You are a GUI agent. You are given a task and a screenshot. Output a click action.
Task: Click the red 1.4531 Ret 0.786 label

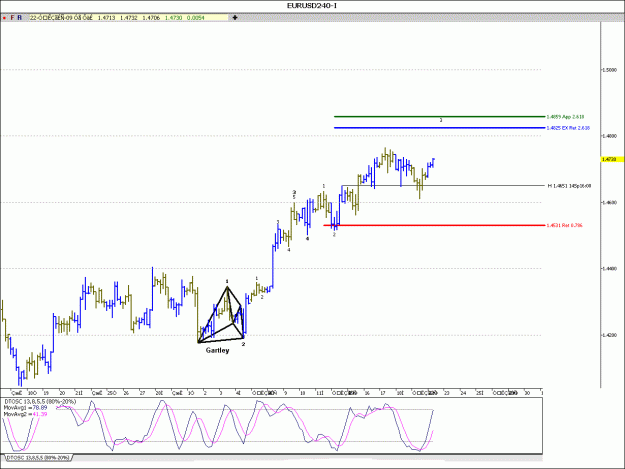[x=564, y=226]
